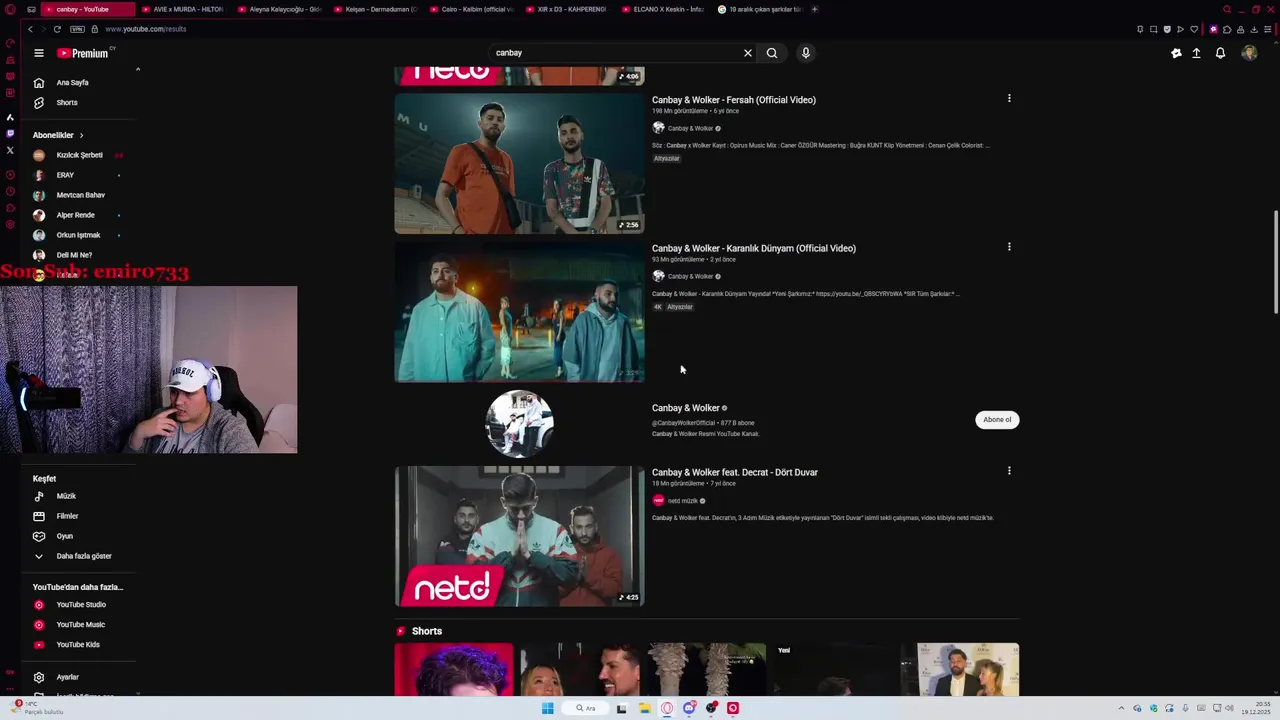Clear the search box with the X icon
Viewport: 1280px width, 720px height.
pyautogui.click(x=747, y=53)
